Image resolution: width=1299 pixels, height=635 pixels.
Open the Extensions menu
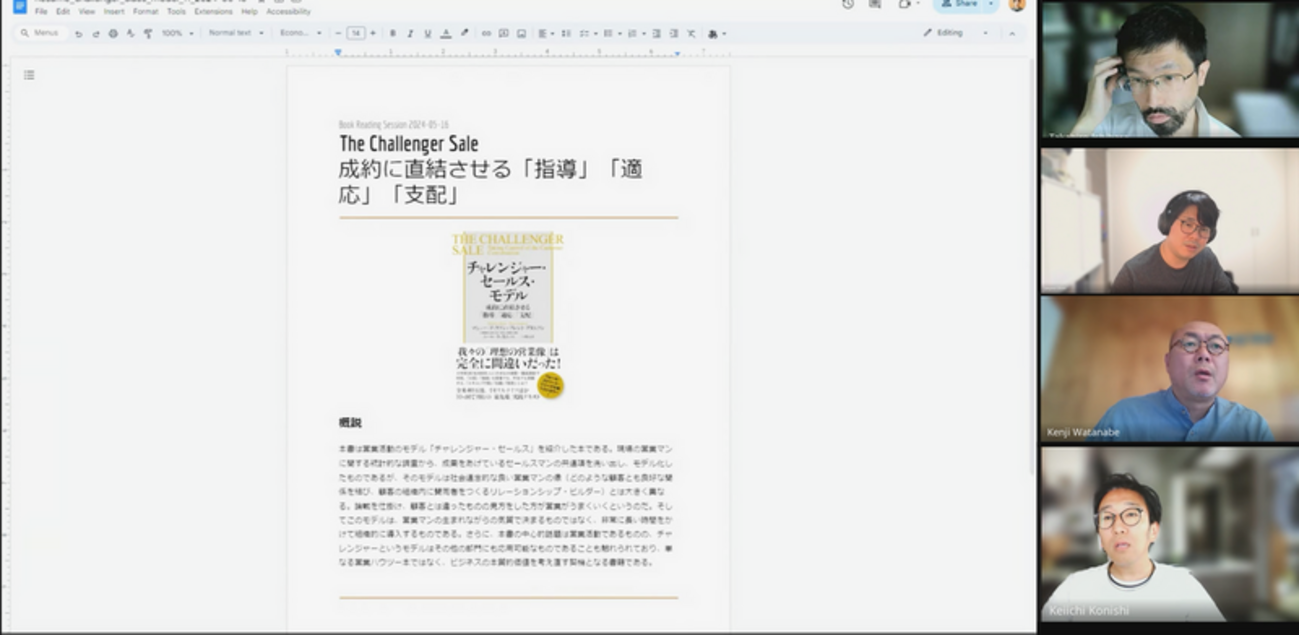pyautogui.click(x=213, y=12)
